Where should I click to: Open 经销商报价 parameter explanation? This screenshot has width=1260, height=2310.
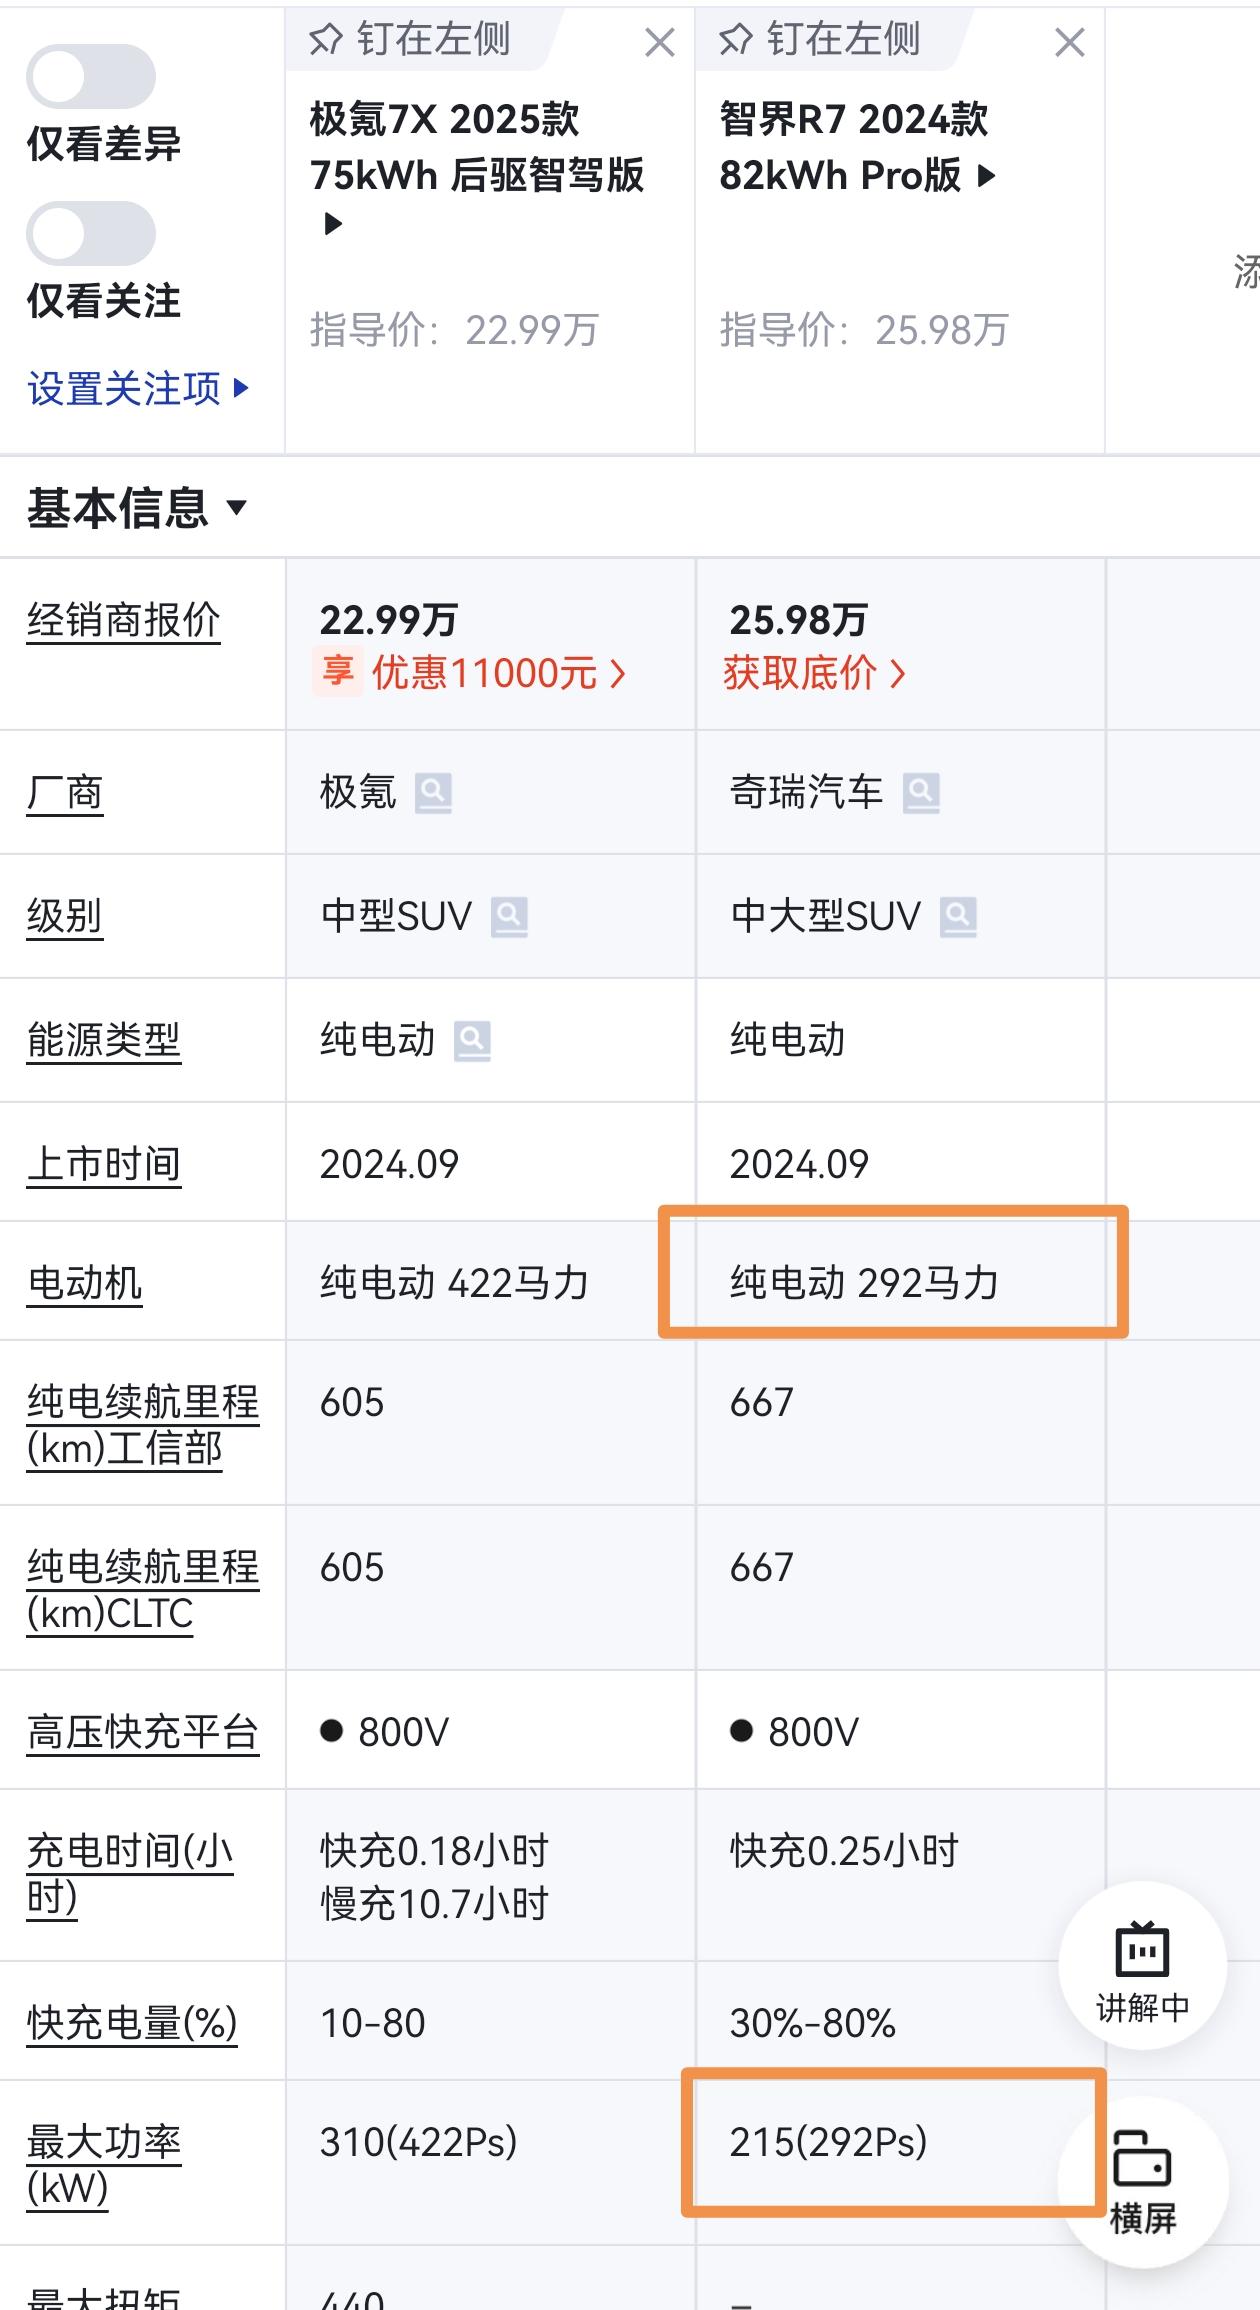123,620
